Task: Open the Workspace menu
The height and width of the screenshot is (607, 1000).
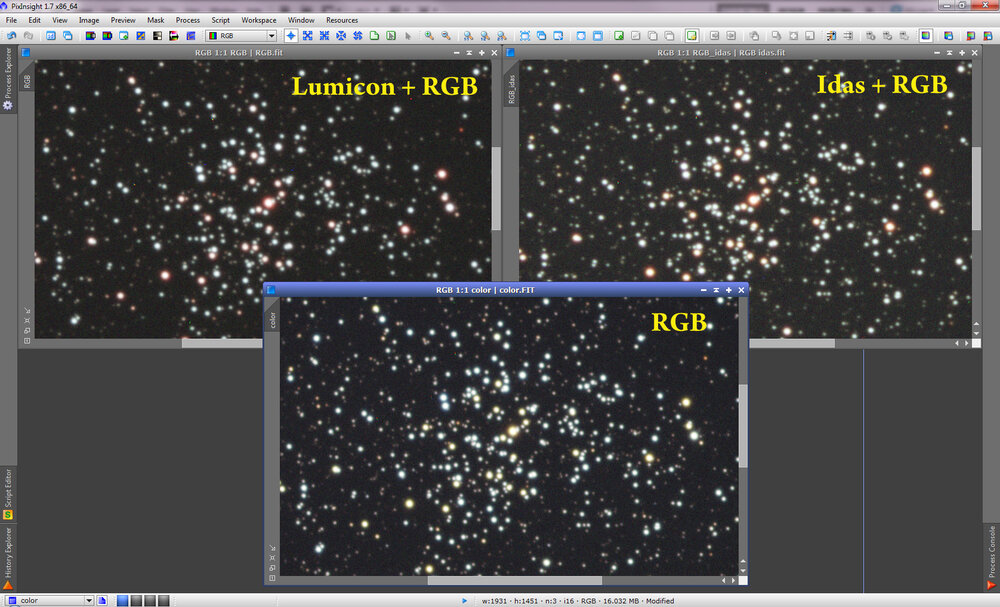Action: (258, 20)
